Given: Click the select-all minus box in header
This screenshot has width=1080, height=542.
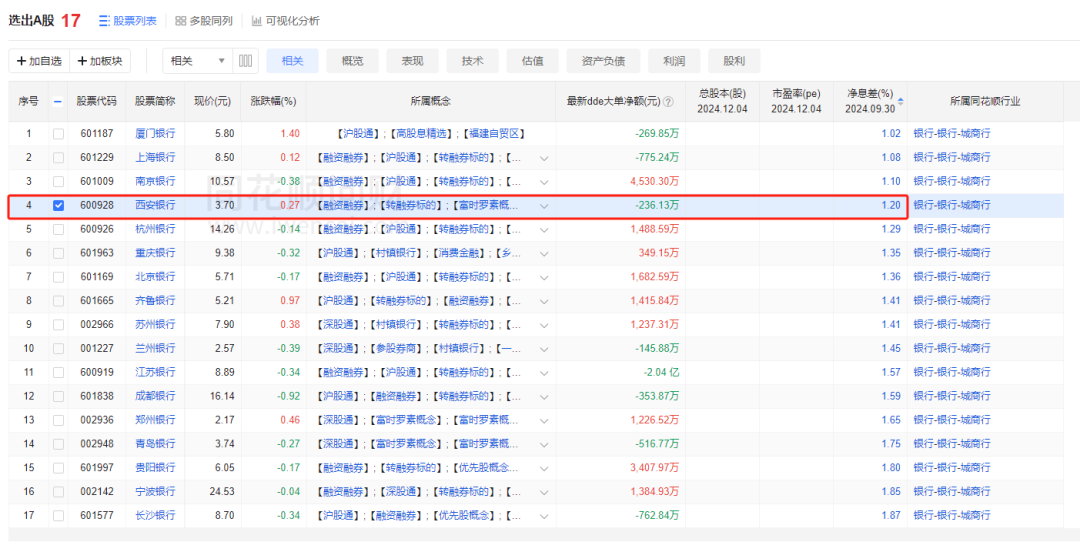Looking at the screenshot, I should coord(58,102).
